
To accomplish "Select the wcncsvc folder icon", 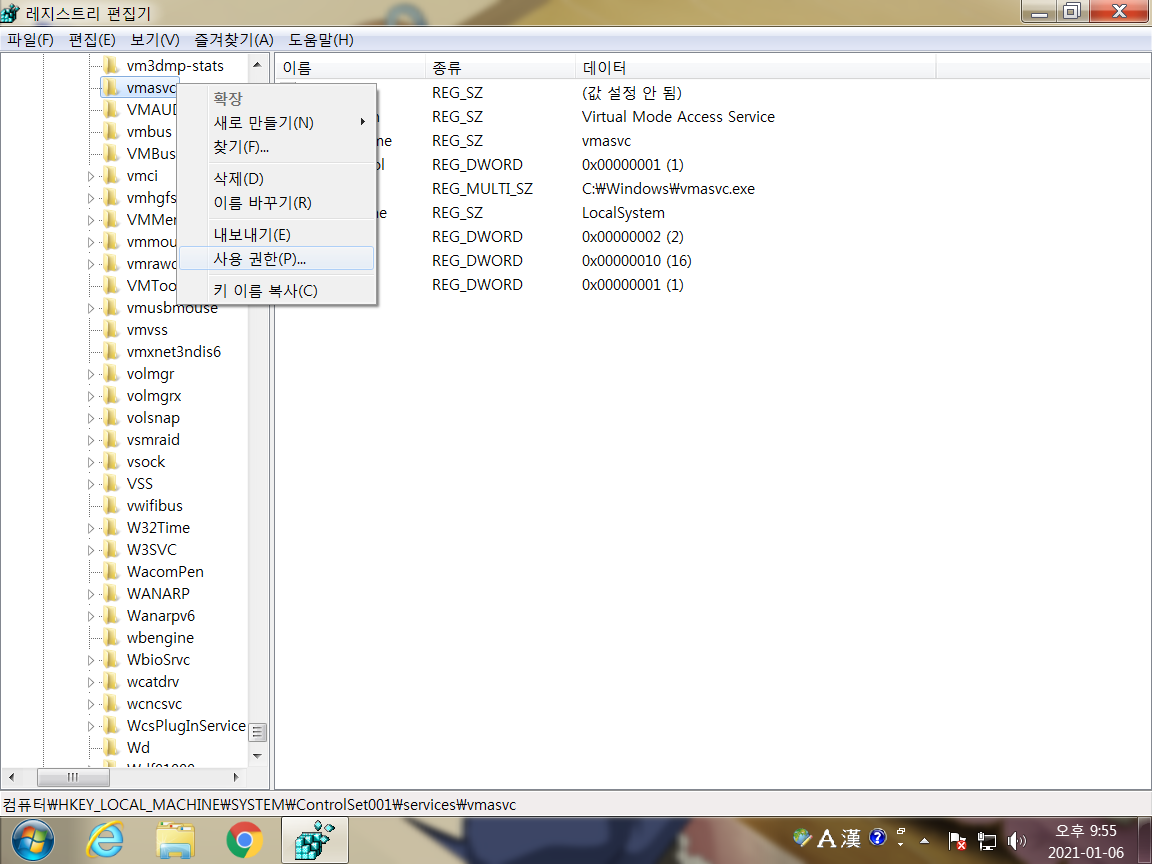I will click(x=111, y=703).
